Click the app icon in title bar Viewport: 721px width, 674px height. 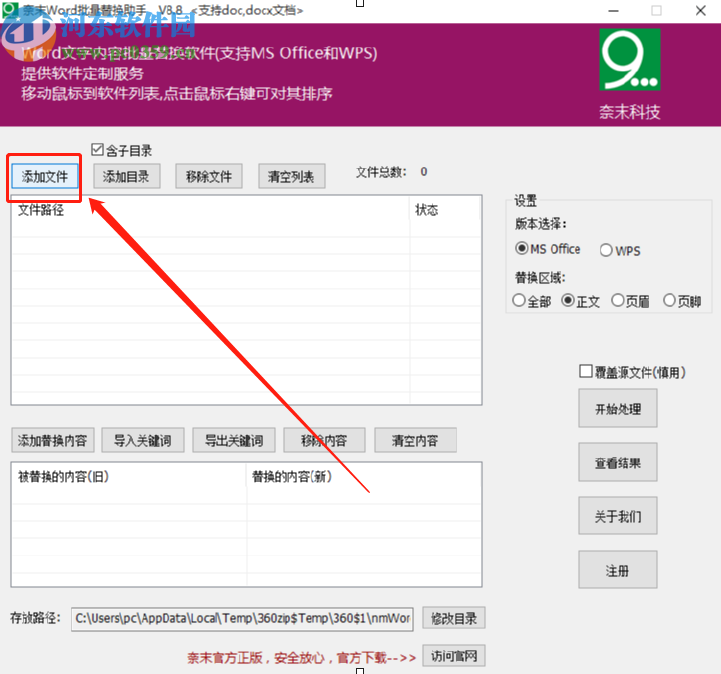[x=10, y=10]
